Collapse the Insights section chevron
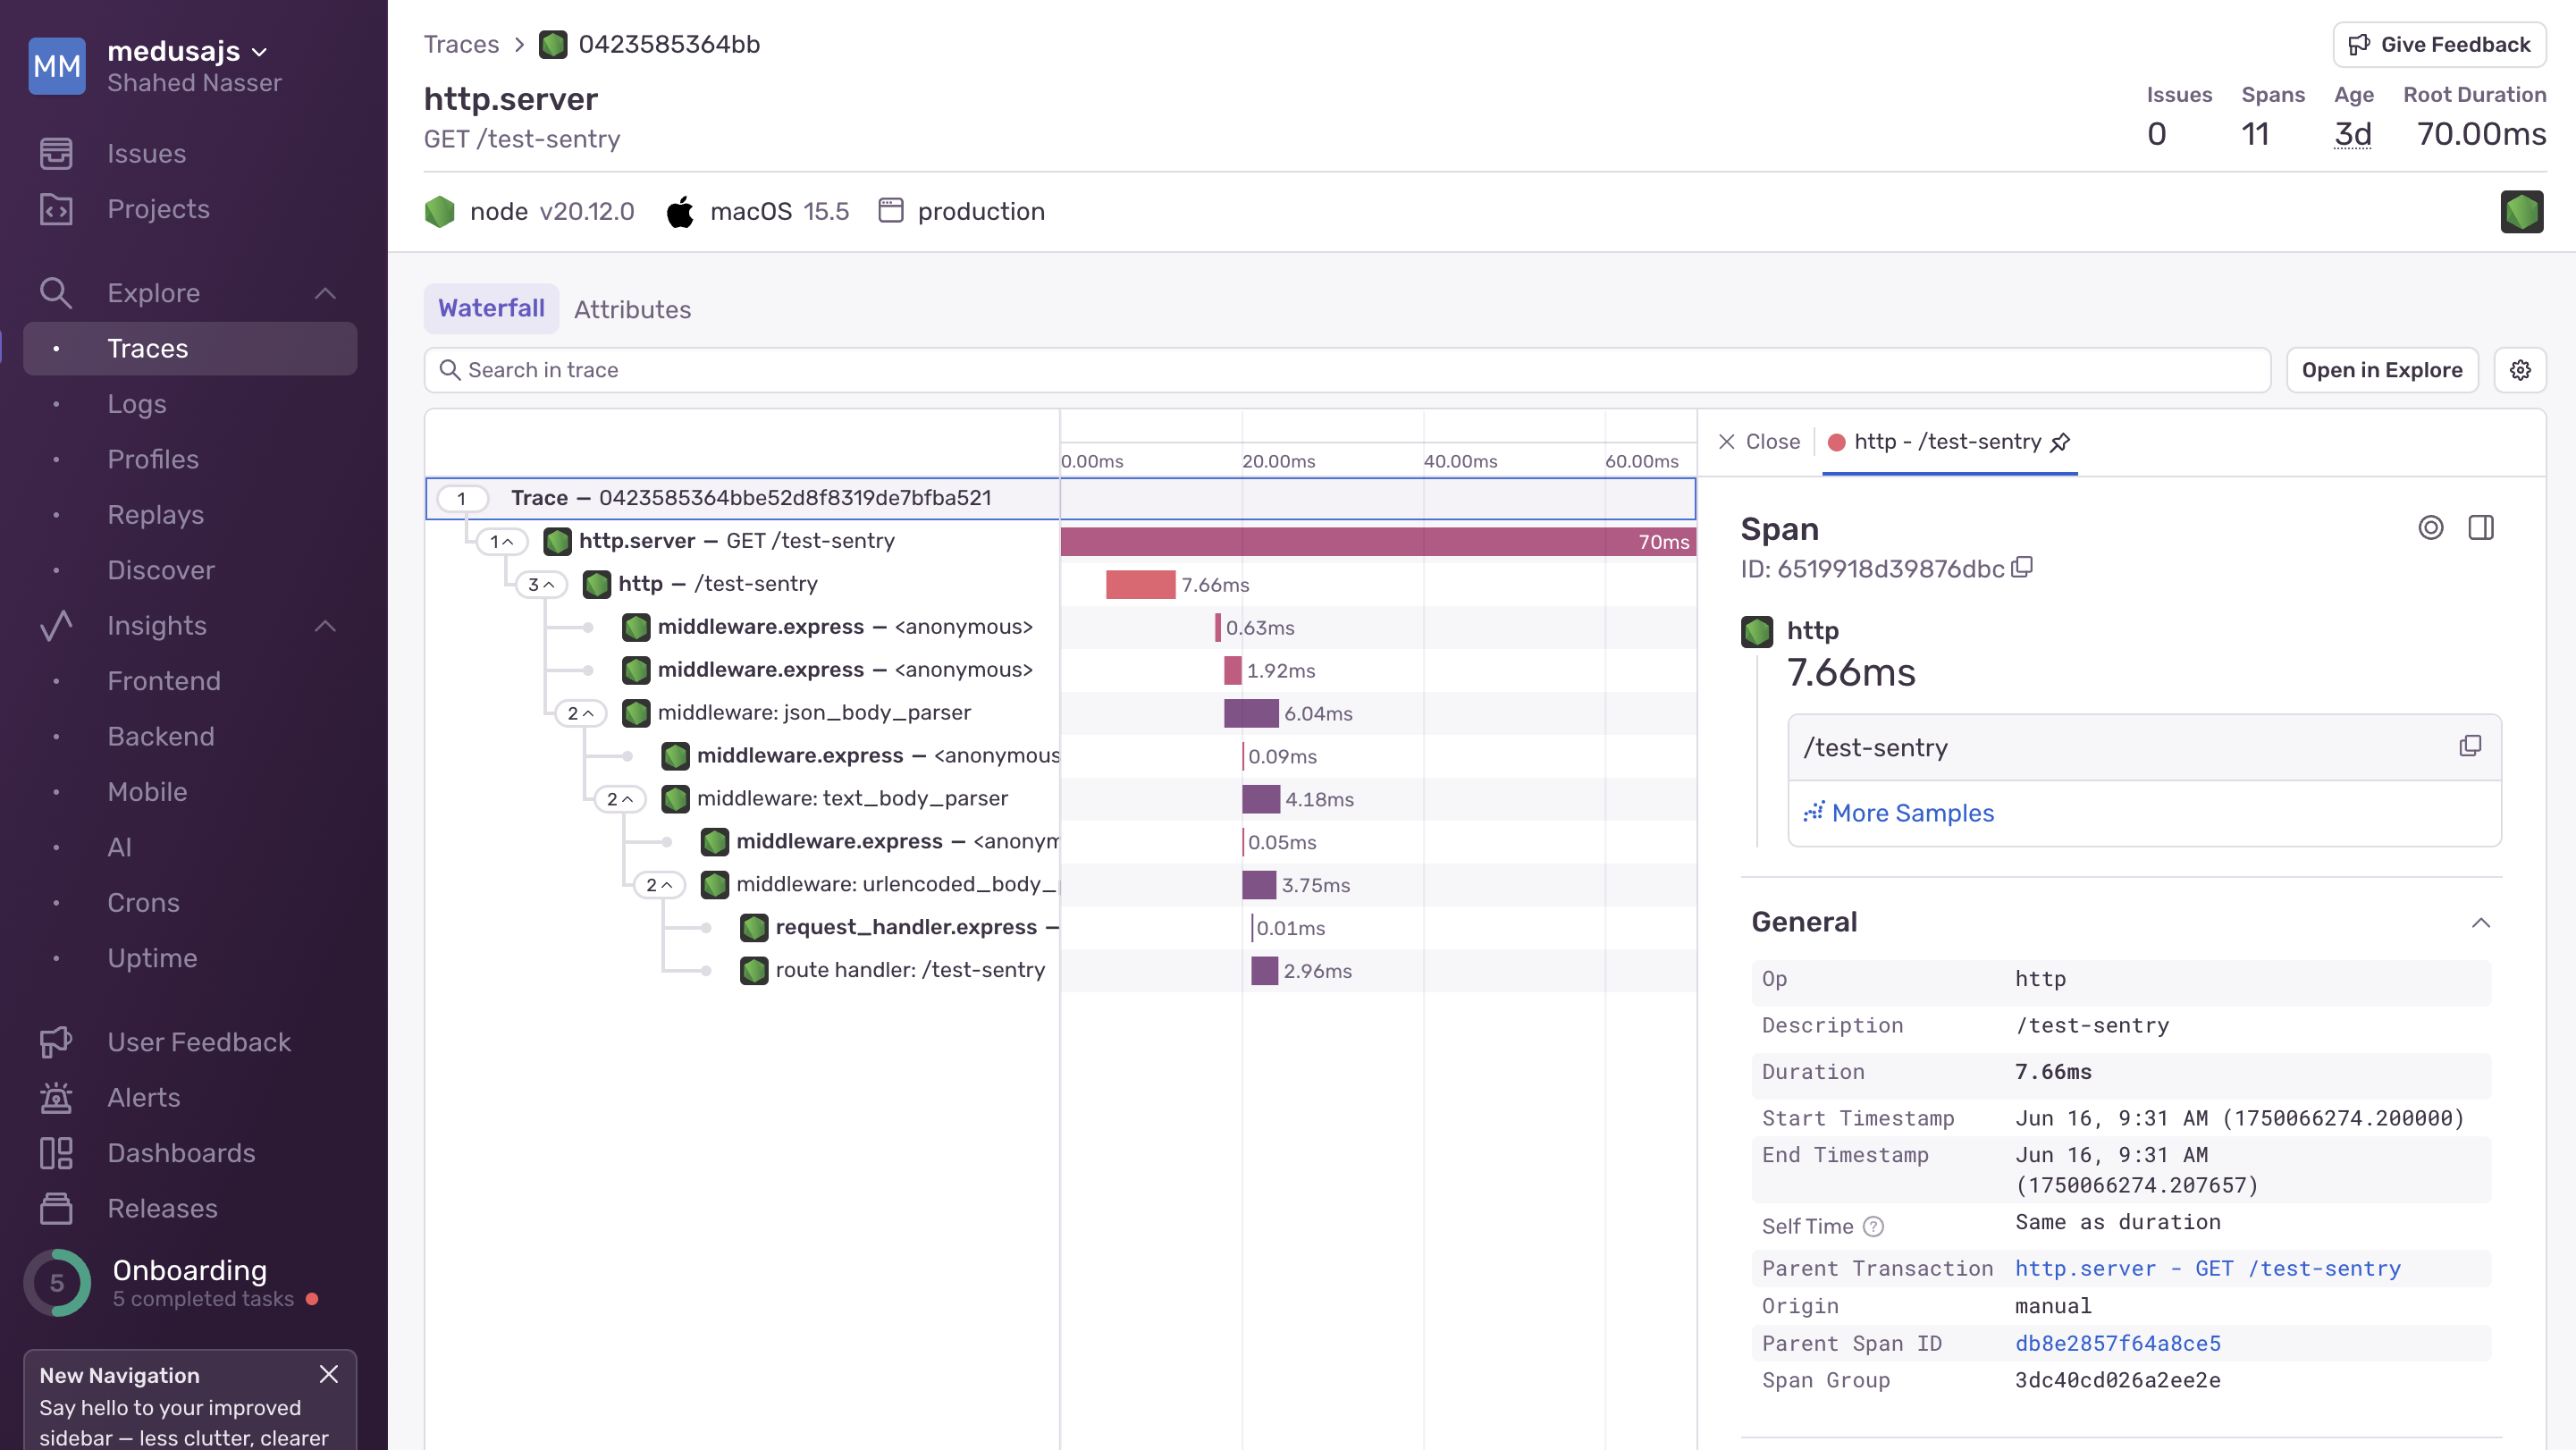2576x1450 pixels. [324, 626]
